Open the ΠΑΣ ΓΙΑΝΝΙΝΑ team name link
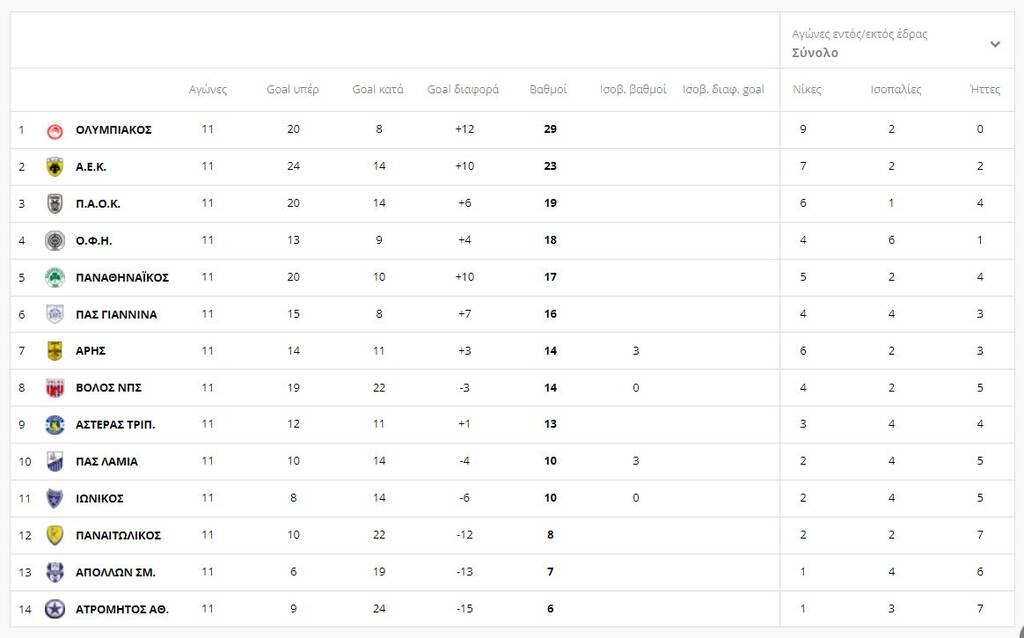 coord(116,315)
